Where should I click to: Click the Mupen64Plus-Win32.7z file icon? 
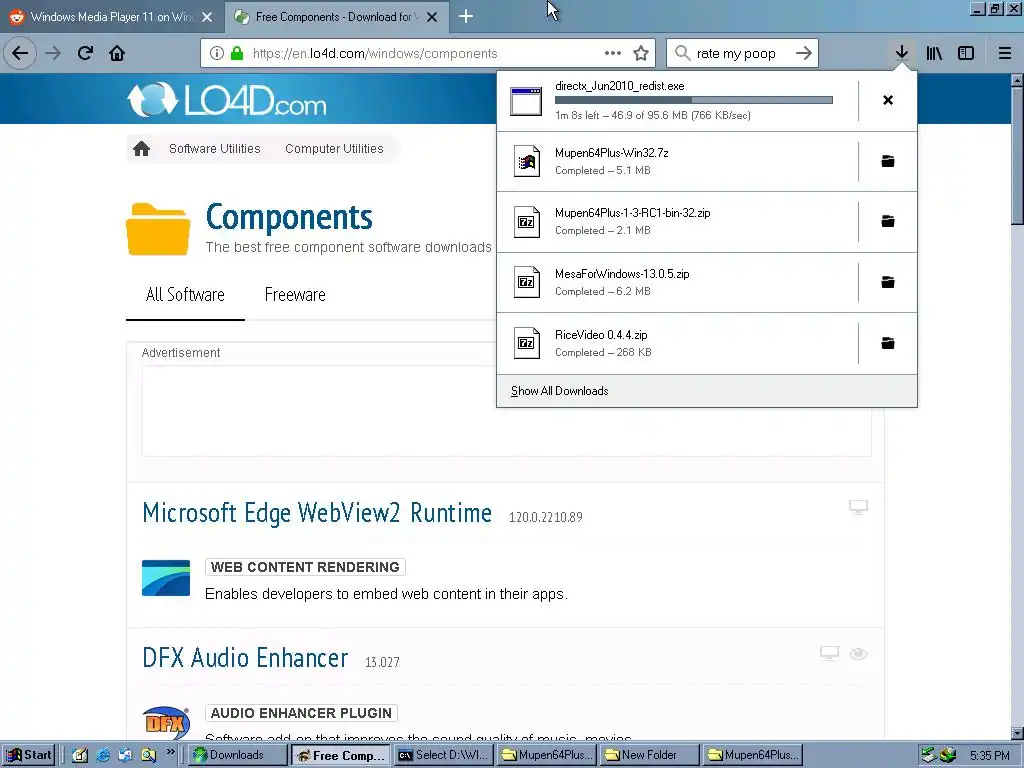526,161
